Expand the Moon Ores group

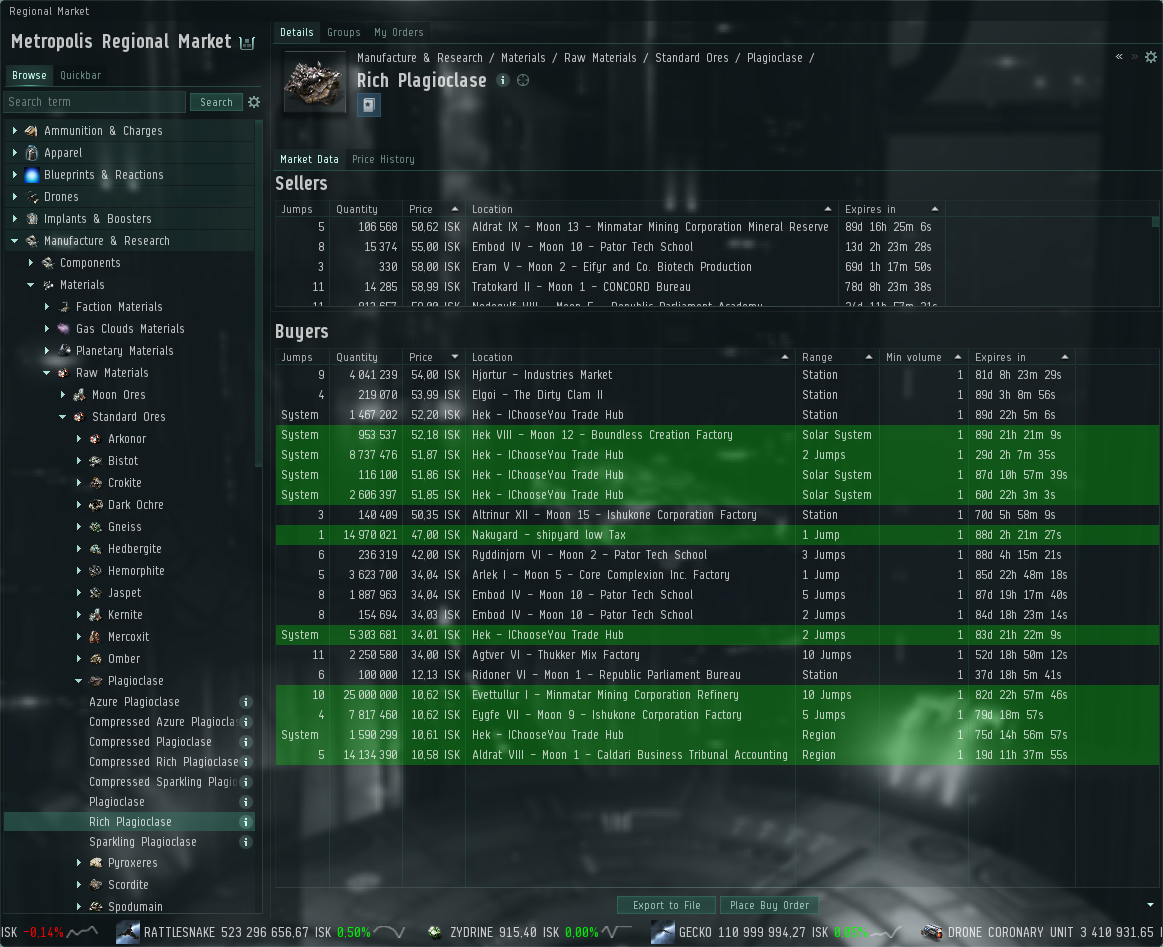pos(63,395)
